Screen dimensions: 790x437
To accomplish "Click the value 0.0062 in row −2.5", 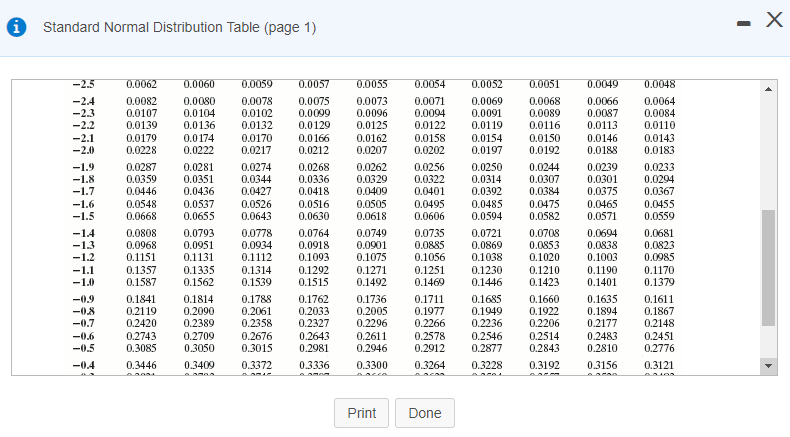I will tap(142, 84).
